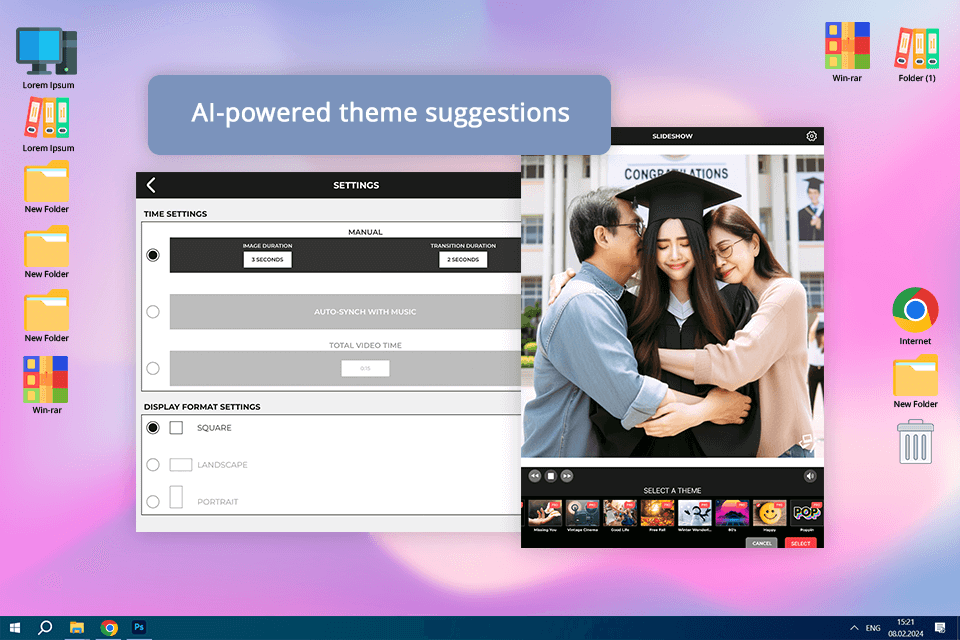Open Chrome from the taskbar
Screen dimensions: 960x640
click(110, 628)
